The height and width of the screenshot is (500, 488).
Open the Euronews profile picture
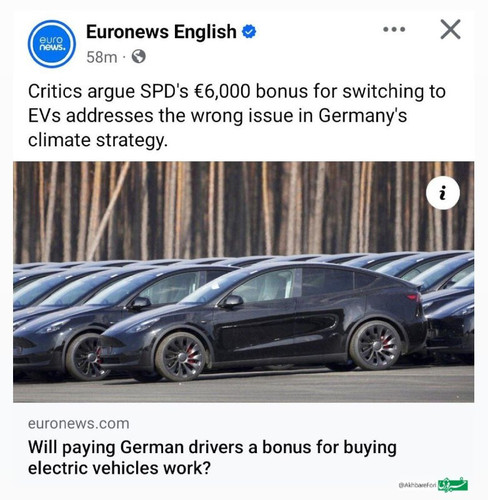[52, 44]
